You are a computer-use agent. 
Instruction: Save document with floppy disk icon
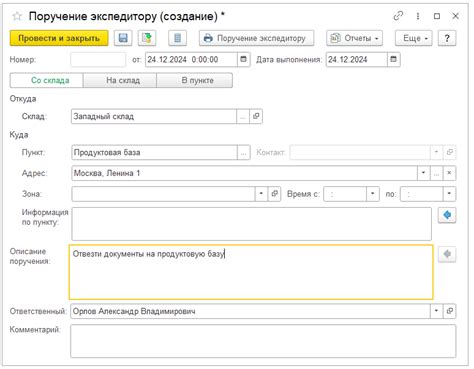pyautogui.click(x=123, y=38)
